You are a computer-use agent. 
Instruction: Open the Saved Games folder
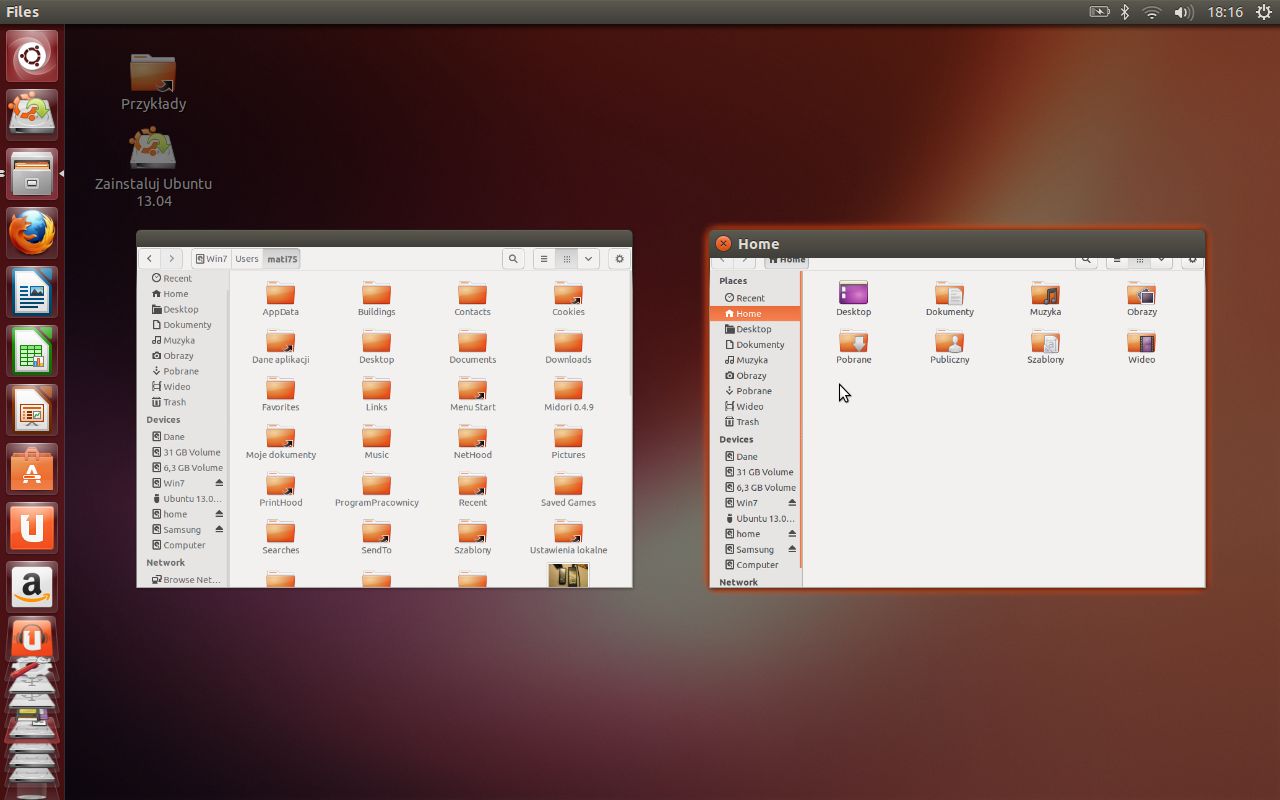[x=568, y=490]
